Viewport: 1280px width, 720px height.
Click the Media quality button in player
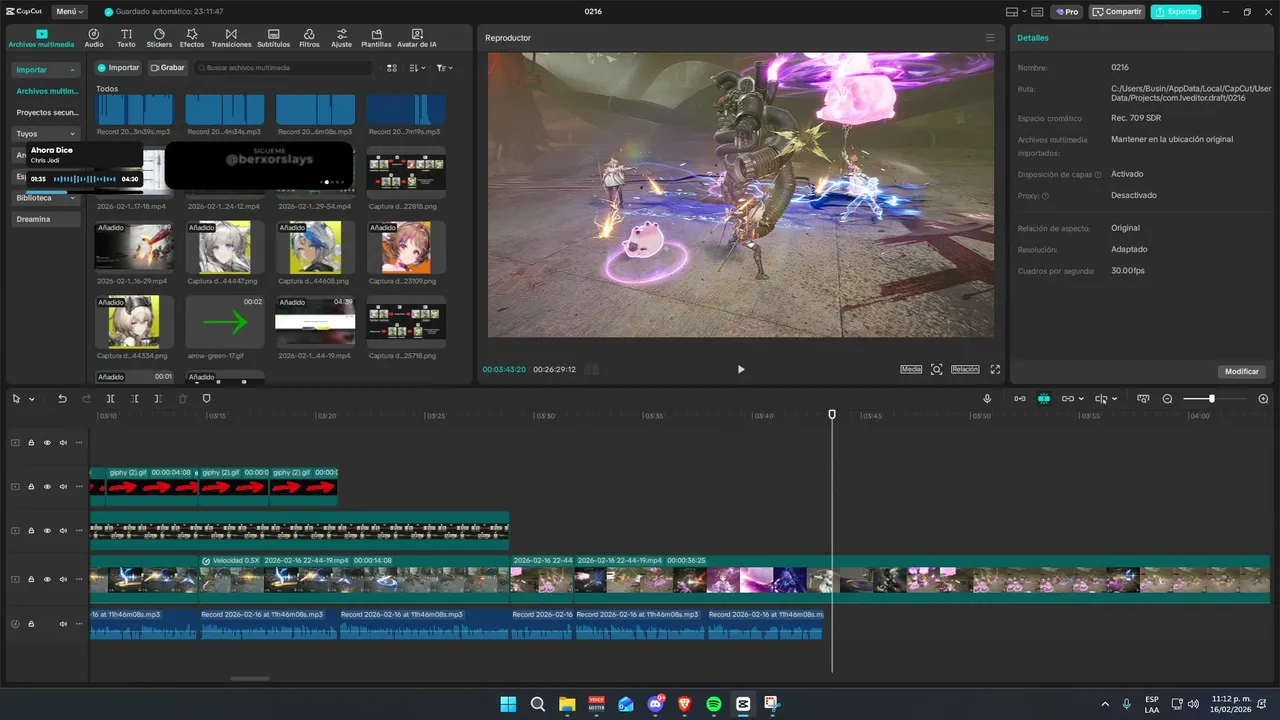(x=911, y=369)
